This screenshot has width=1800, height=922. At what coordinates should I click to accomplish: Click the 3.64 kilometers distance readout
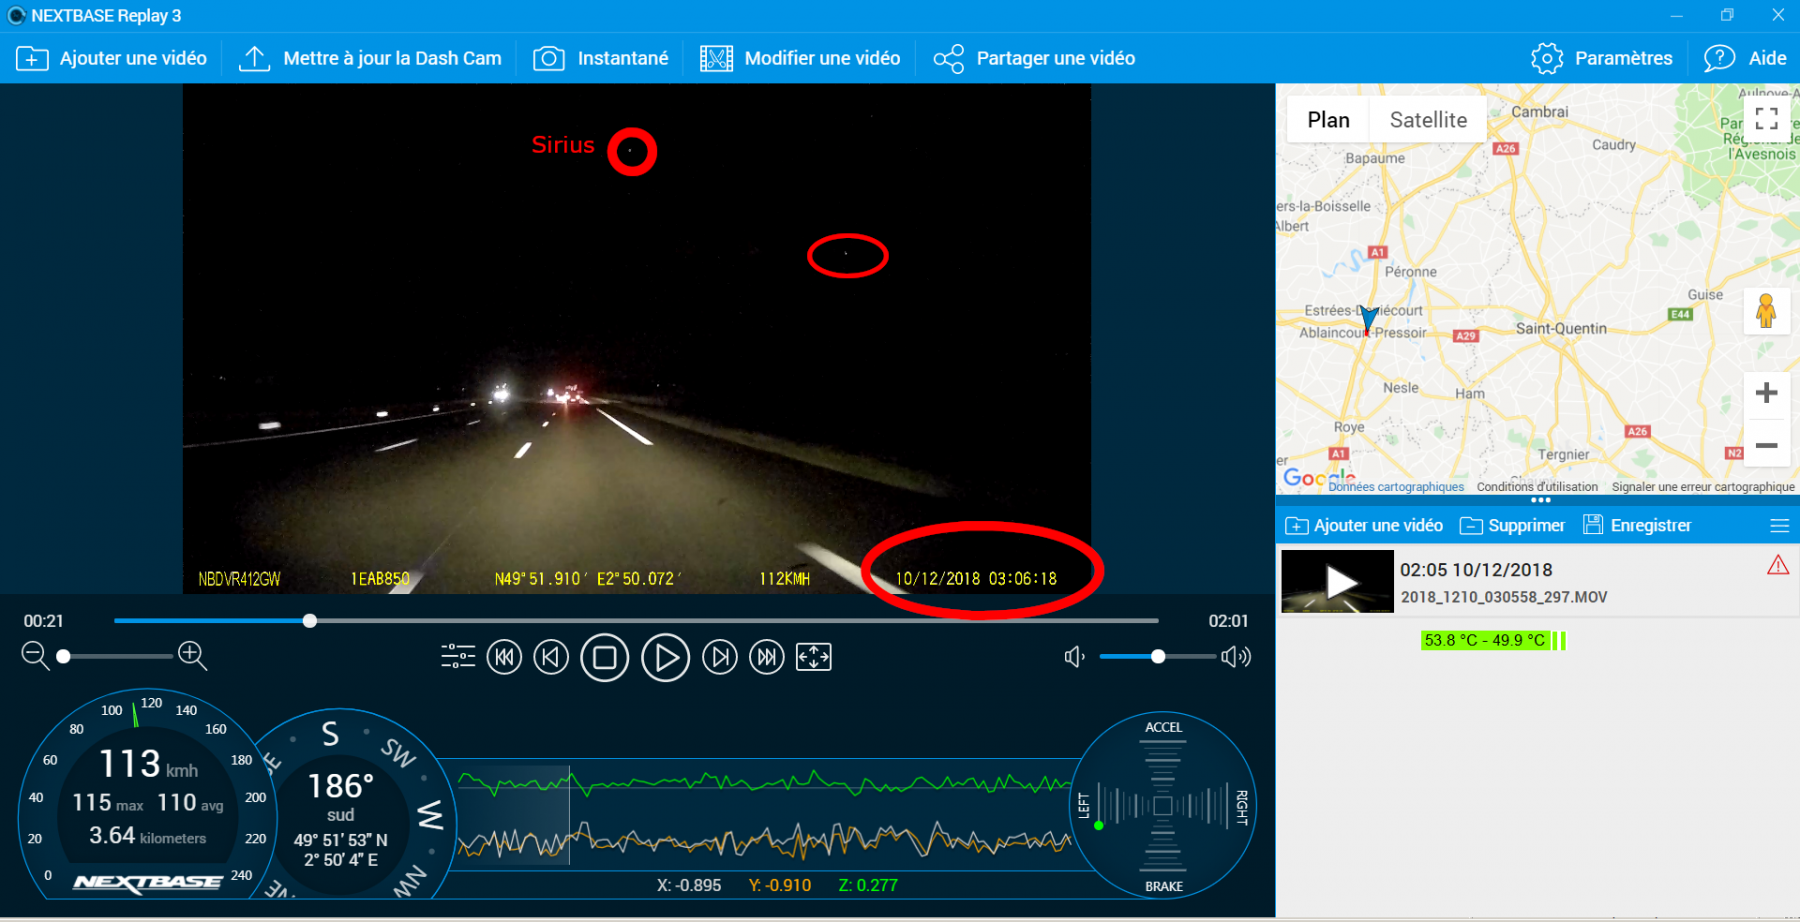point(147,836)
